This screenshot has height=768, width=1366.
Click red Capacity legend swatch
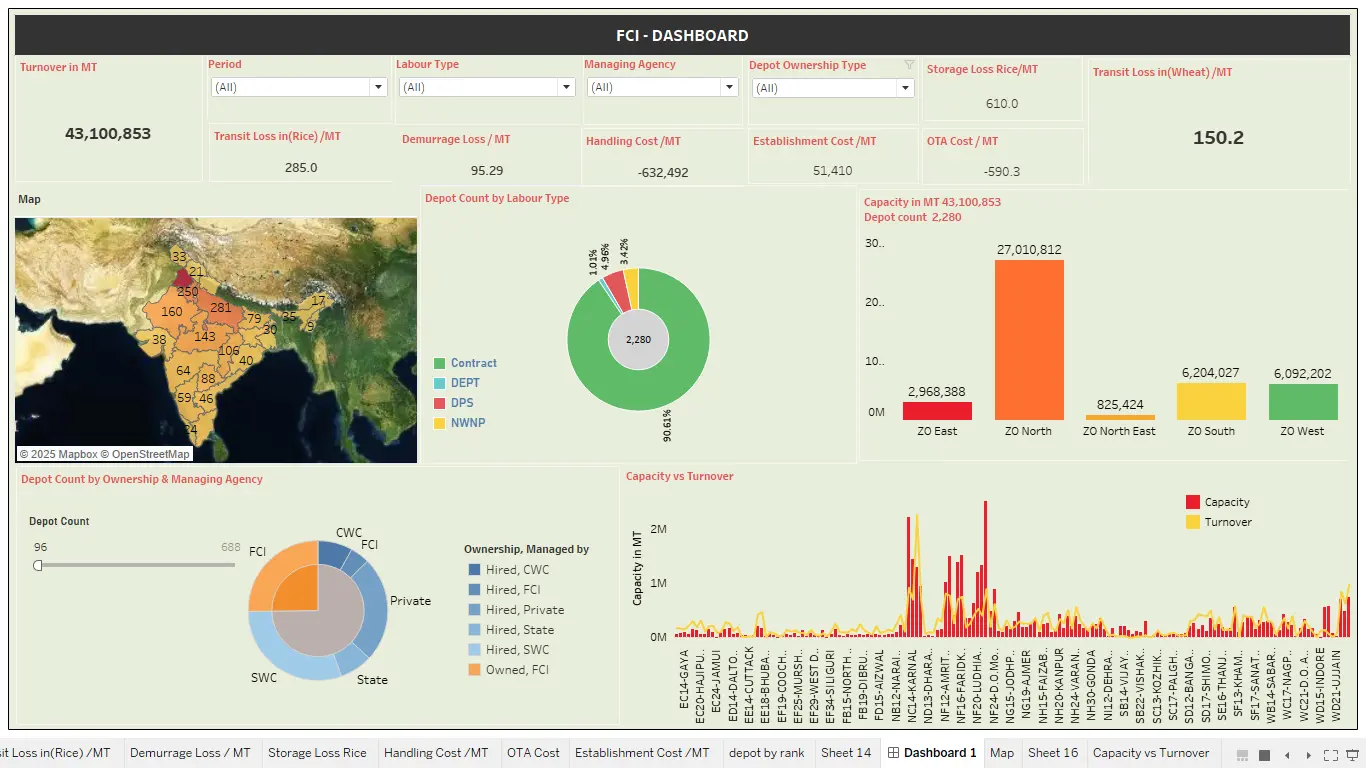coord(1192,502)
